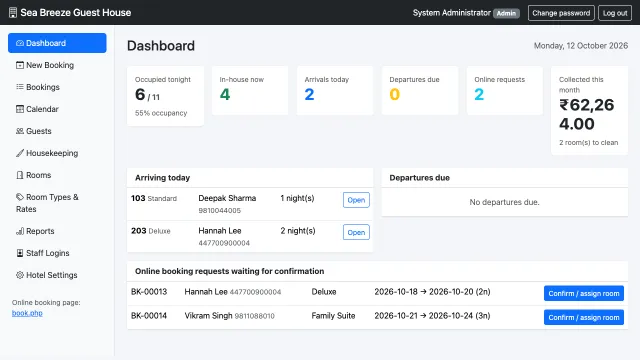Viewport: 640px width, 360px height.
Task: Open the Guests section
Action: point(57,131)
